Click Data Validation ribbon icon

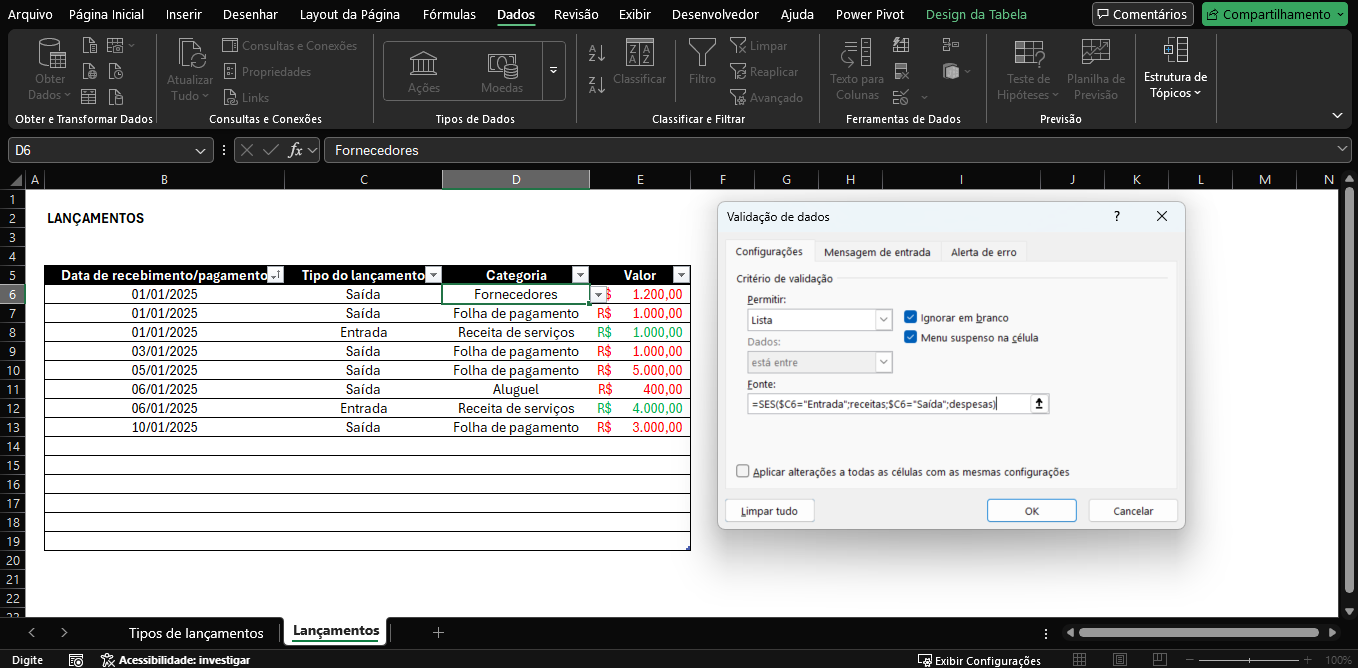(x=901, y=97)
